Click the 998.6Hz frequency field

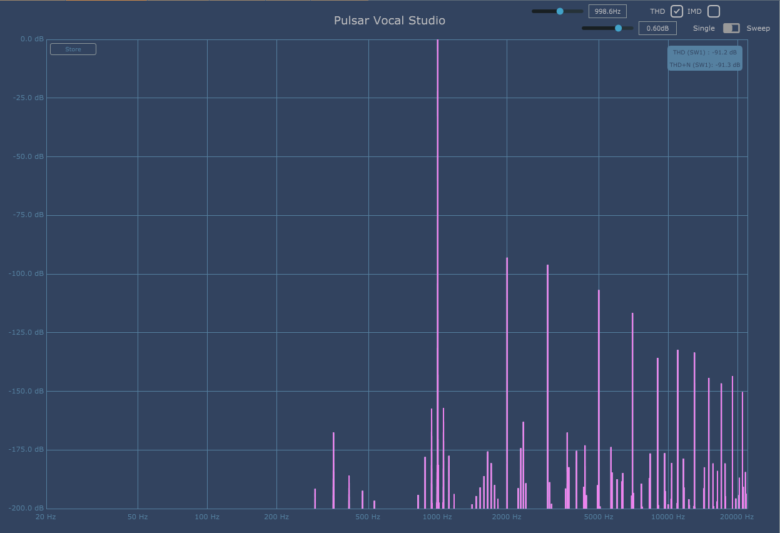pos(607,11)
